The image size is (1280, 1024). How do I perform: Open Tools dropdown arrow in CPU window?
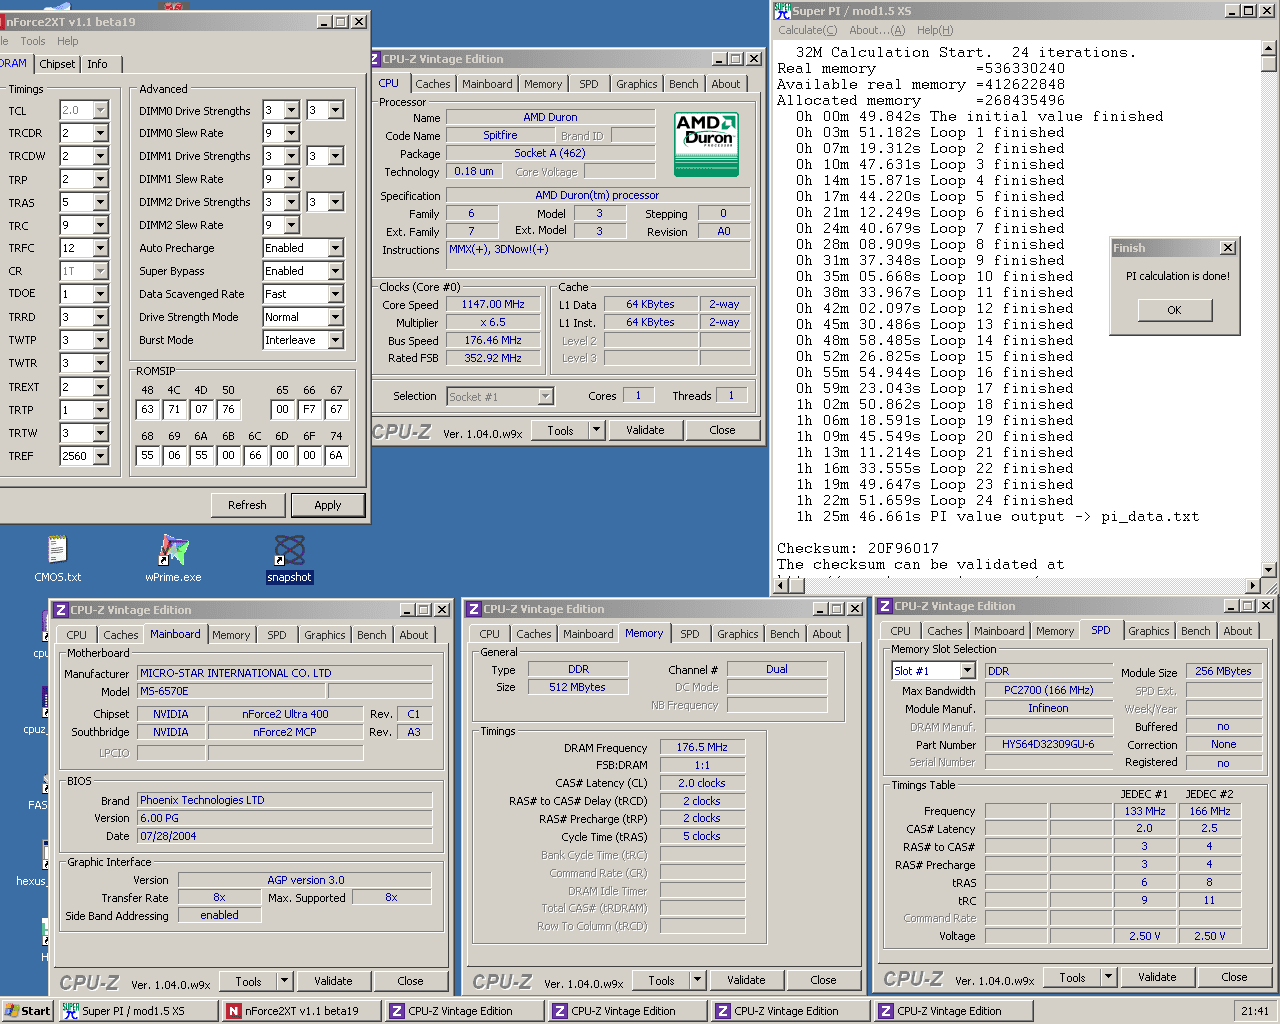597,430
